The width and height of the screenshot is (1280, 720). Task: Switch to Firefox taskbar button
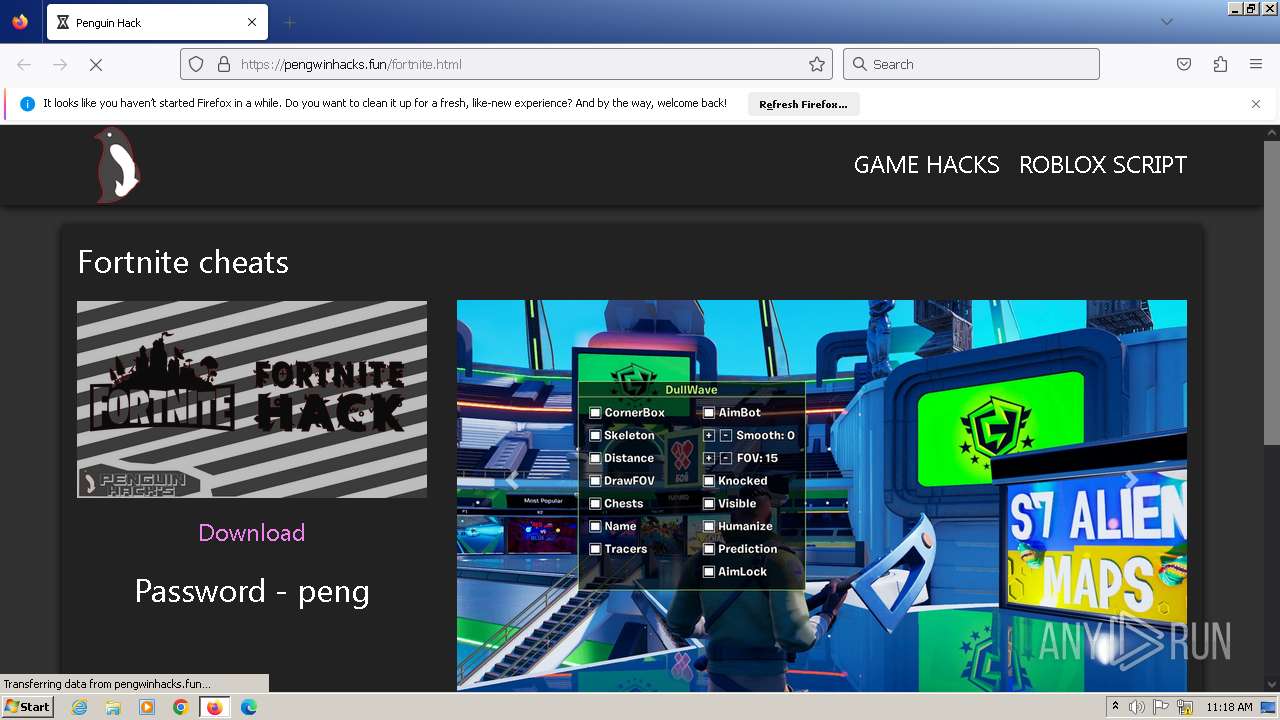tap(214, 707)
